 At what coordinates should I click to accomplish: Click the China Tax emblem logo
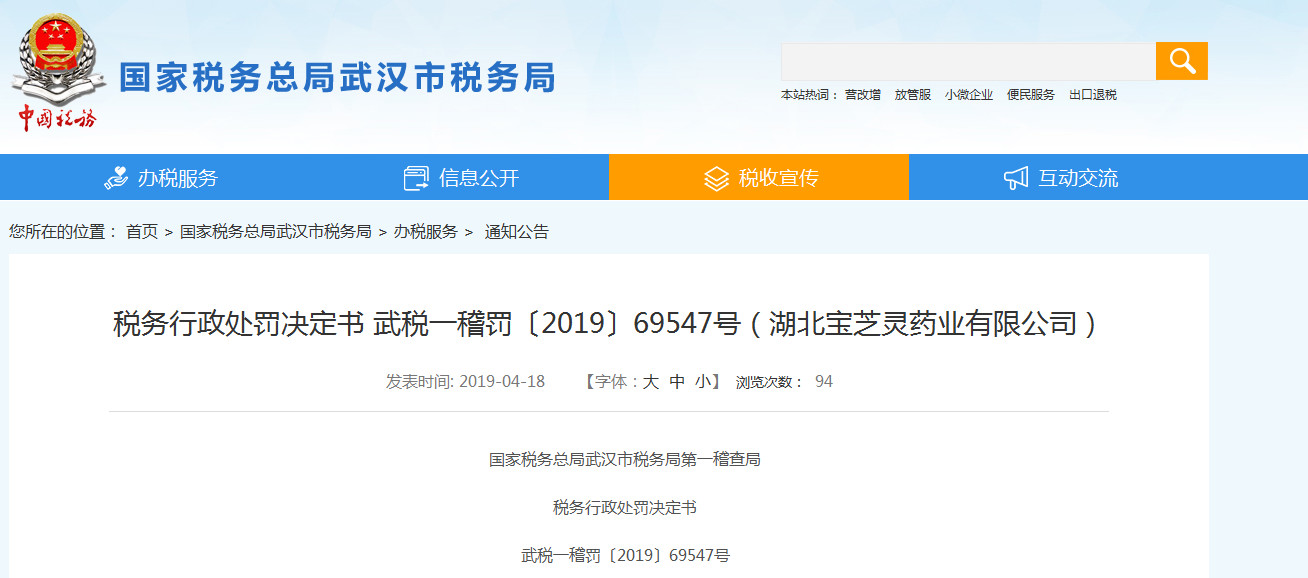tap(56, 72)
